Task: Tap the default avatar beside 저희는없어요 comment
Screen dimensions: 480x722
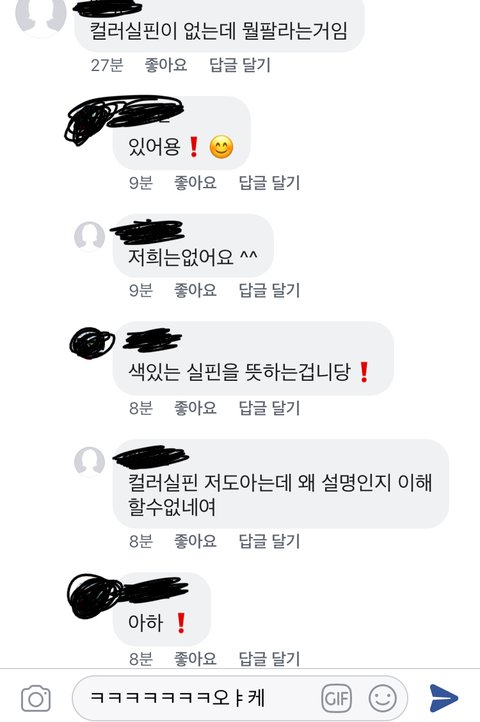Action: tap(89, 236)
